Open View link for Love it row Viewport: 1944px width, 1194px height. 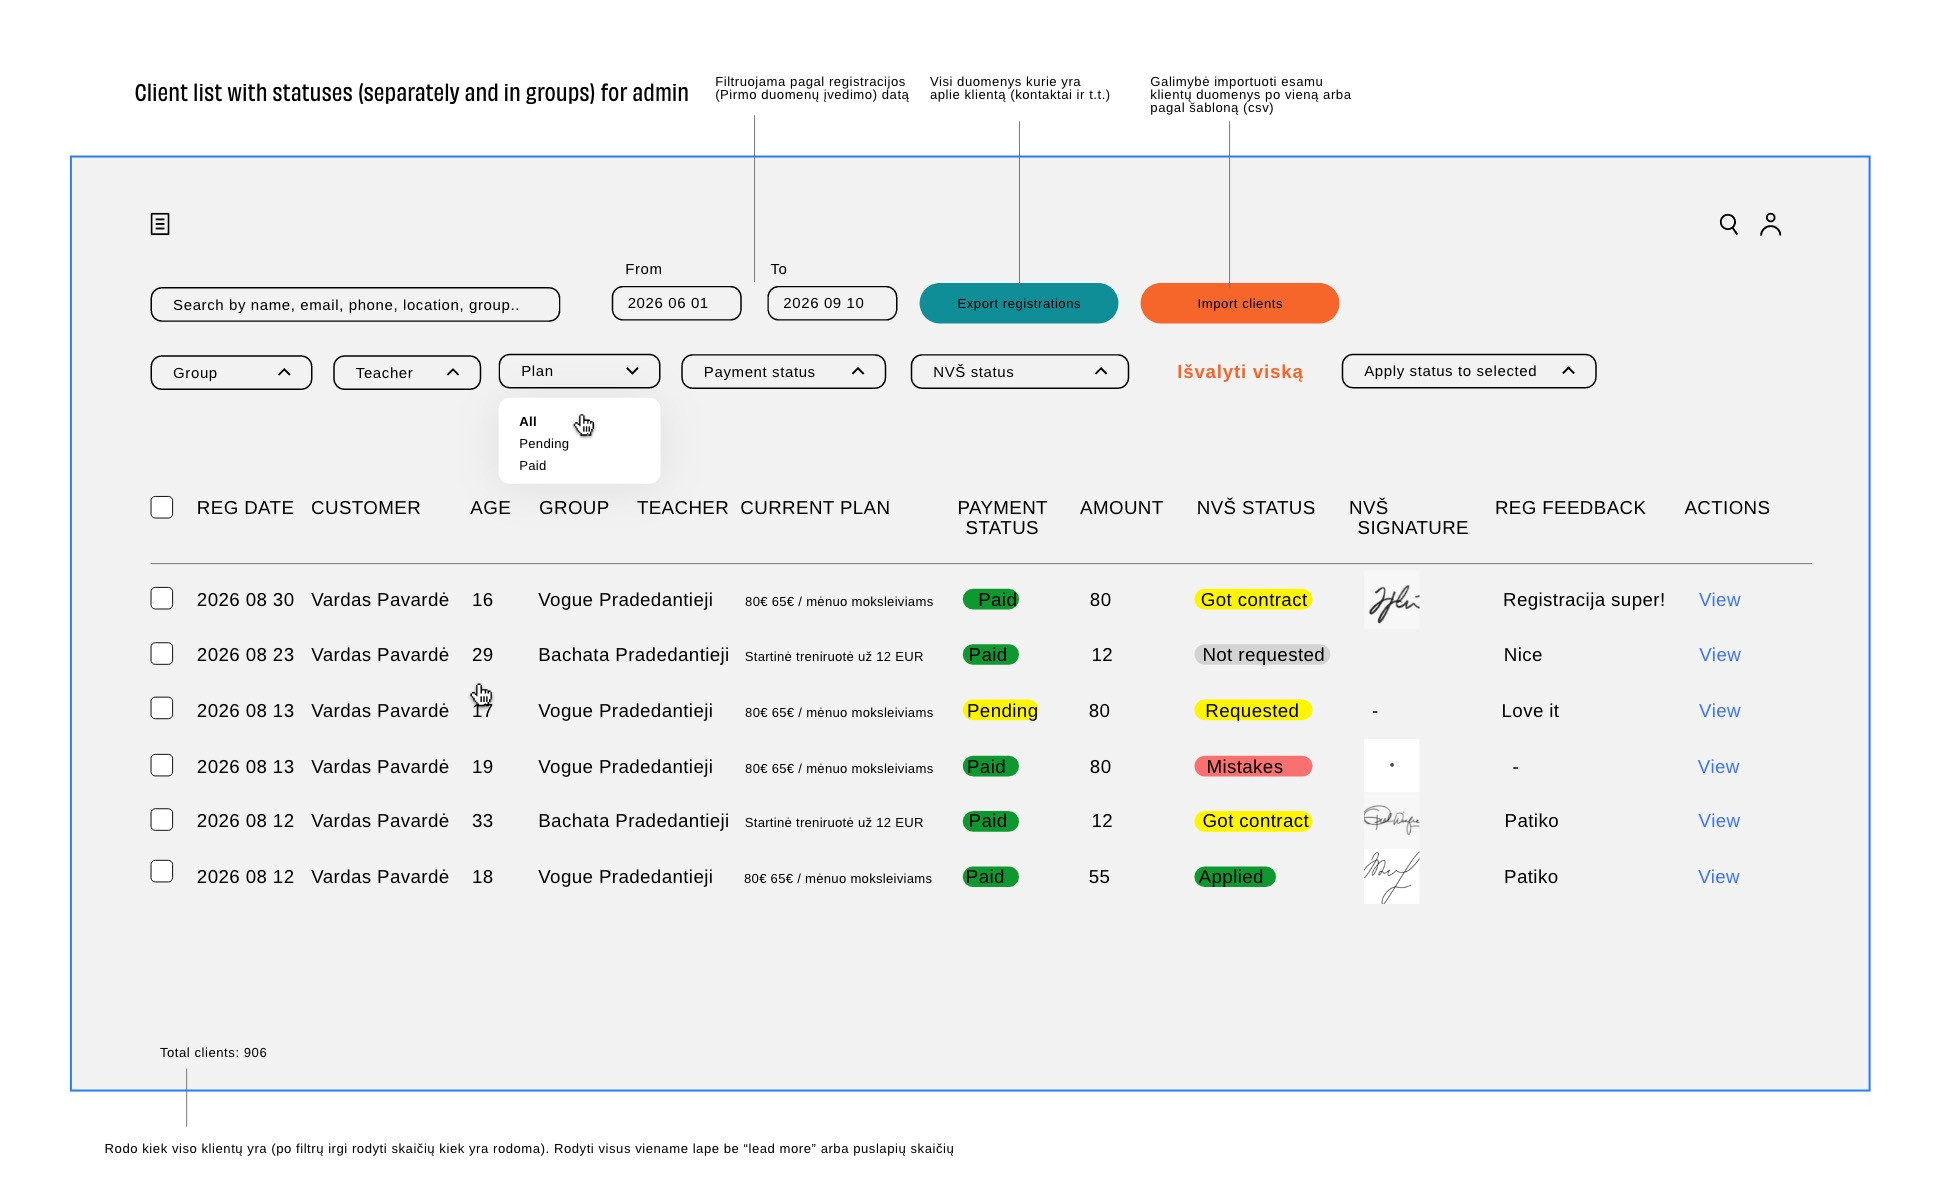(x=1719, y=711)
